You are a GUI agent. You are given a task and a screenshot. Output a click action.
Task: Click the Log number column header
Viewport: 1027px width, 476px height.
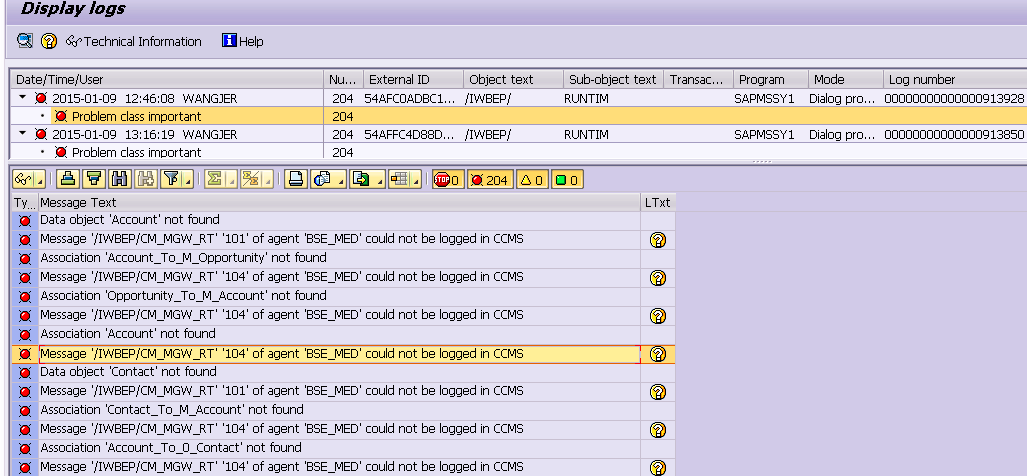point(955,79)
